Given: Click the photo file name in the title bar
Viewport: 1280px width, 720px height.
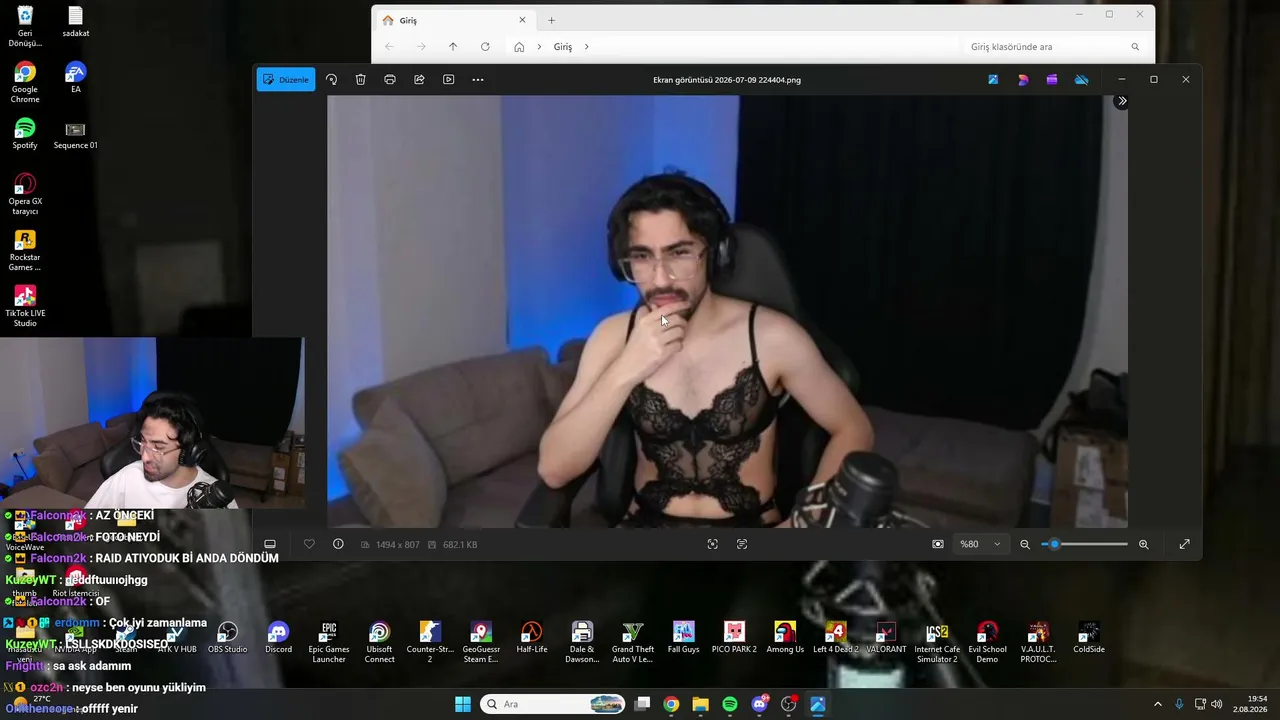Looking at the screenshot, I should (727, 80).
